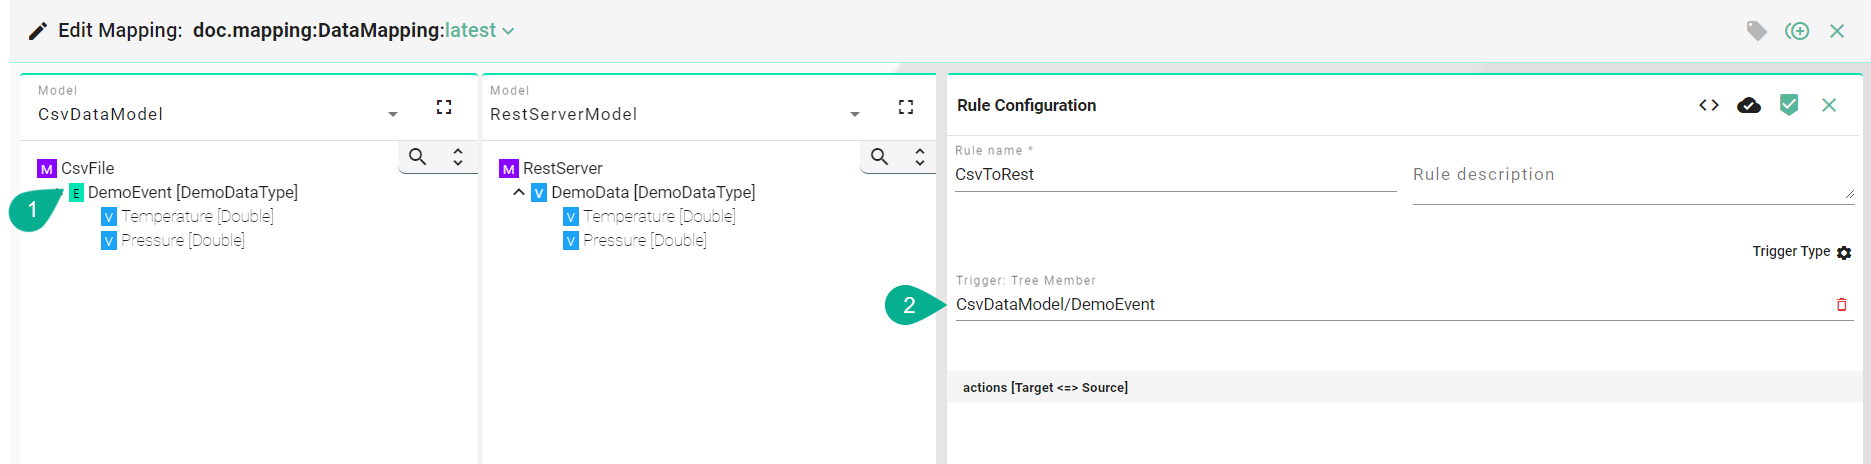Click the Rule name input field

coord(1174,175)
